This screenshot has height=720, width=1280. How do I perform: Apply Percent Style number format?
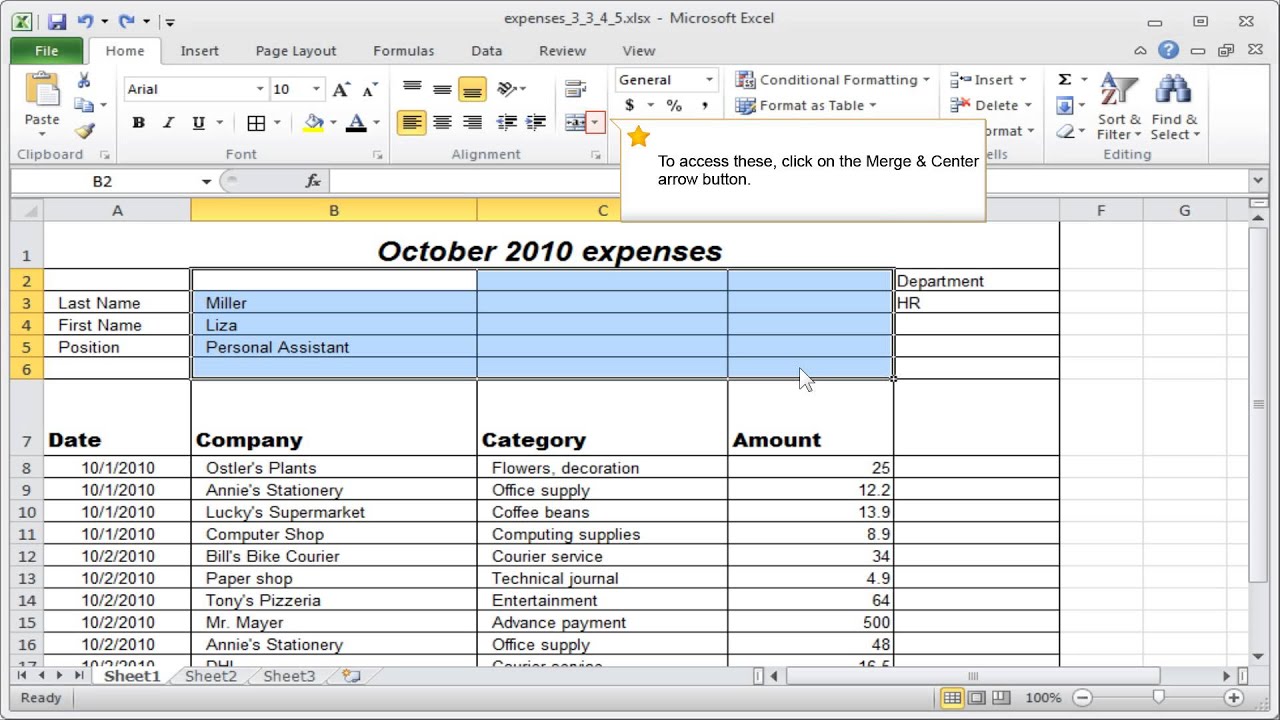(x=674, y=105)
